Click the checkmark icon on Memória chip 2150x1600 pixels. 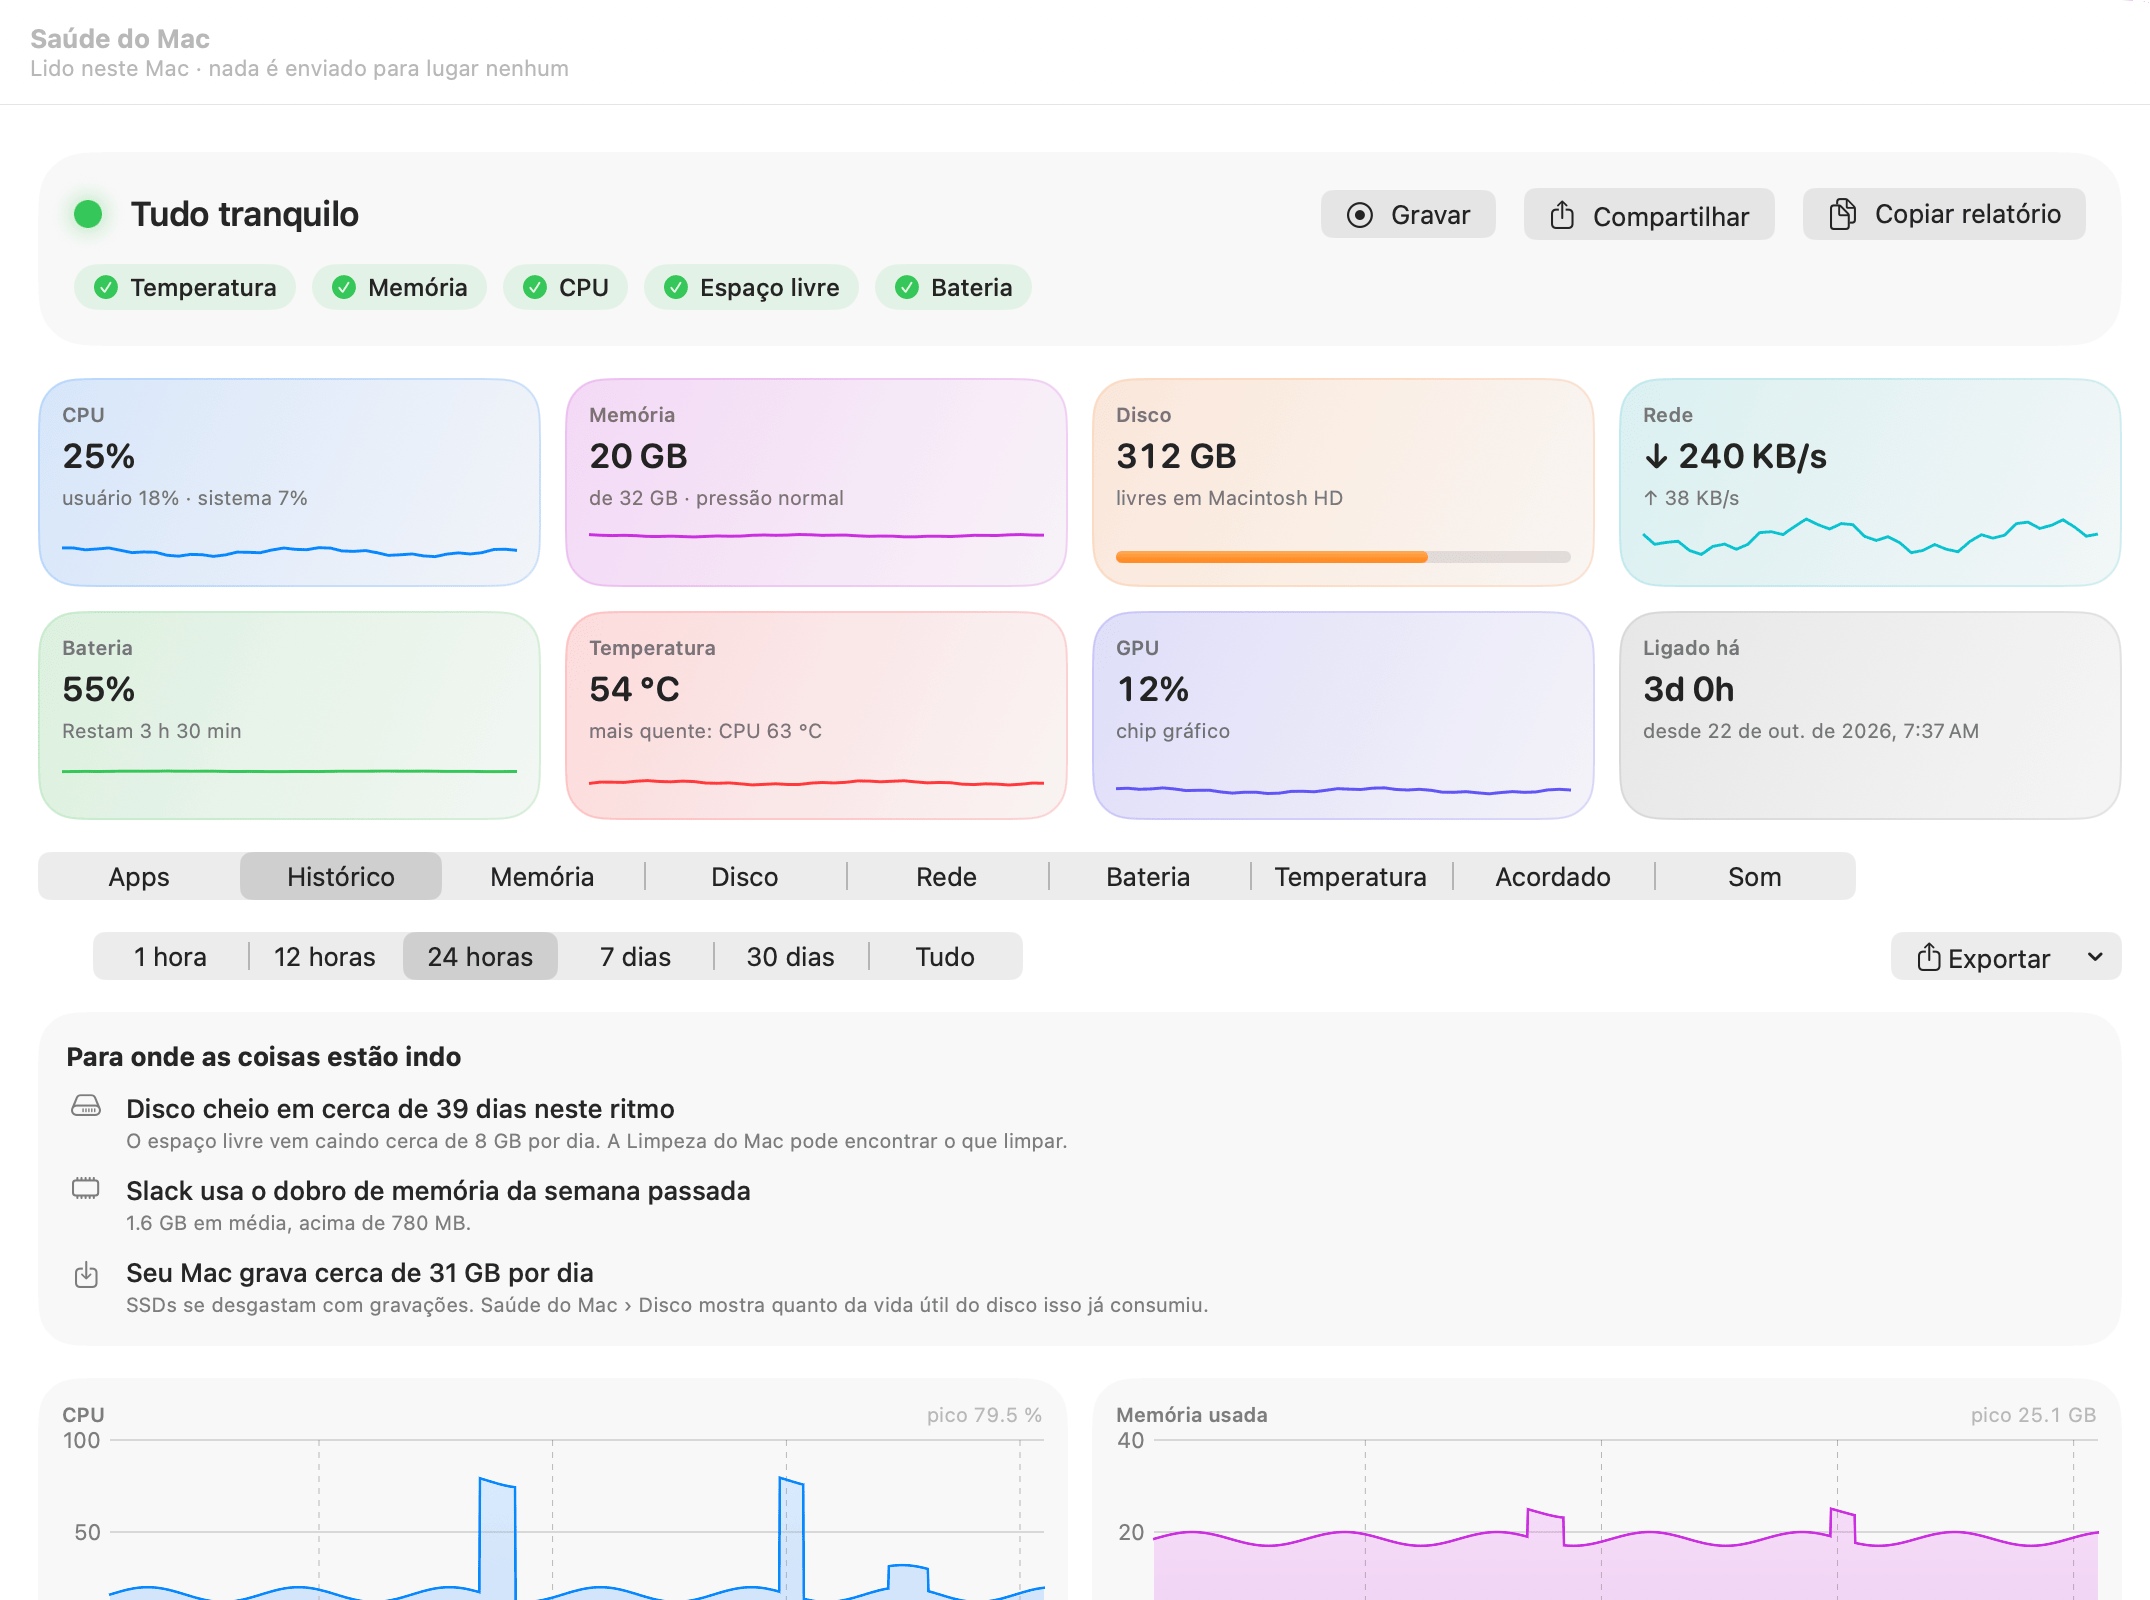[x=344, y=288]
